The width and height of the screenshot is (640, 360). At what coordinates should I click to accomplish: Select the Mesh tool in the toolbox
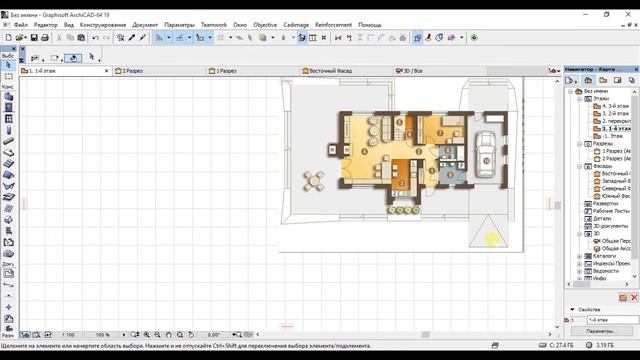tap(8, 209)
